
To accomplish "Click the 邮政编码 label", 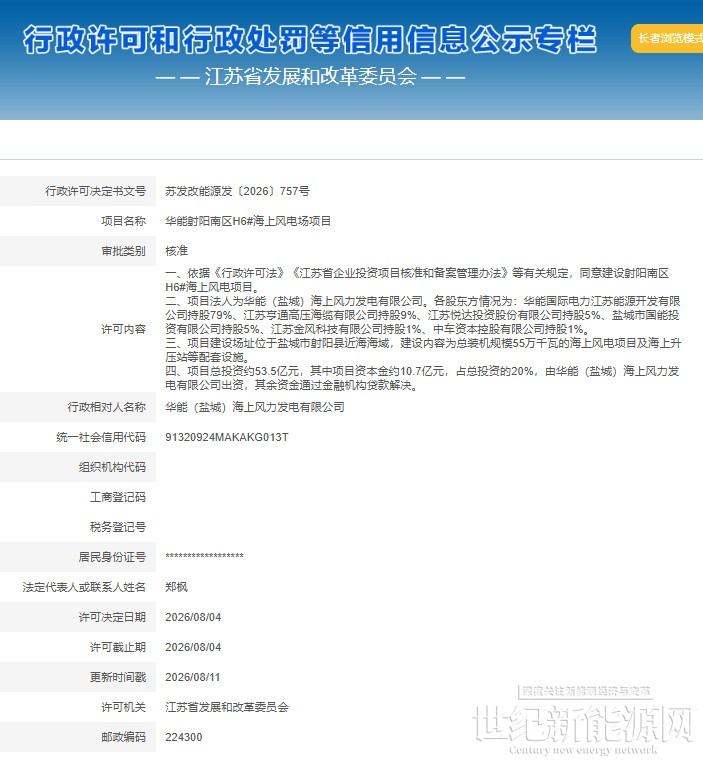I will tap(123, 738).
